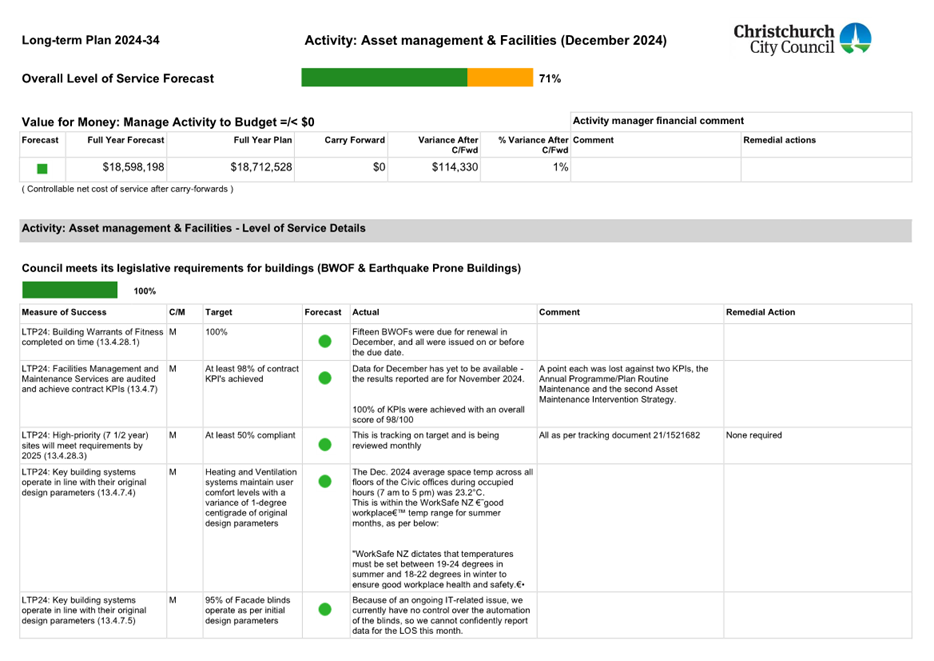The width and height of the screenshot is (934, 661).
Task: Click the Christchurch City Council logo
Action: coord(801,39)
